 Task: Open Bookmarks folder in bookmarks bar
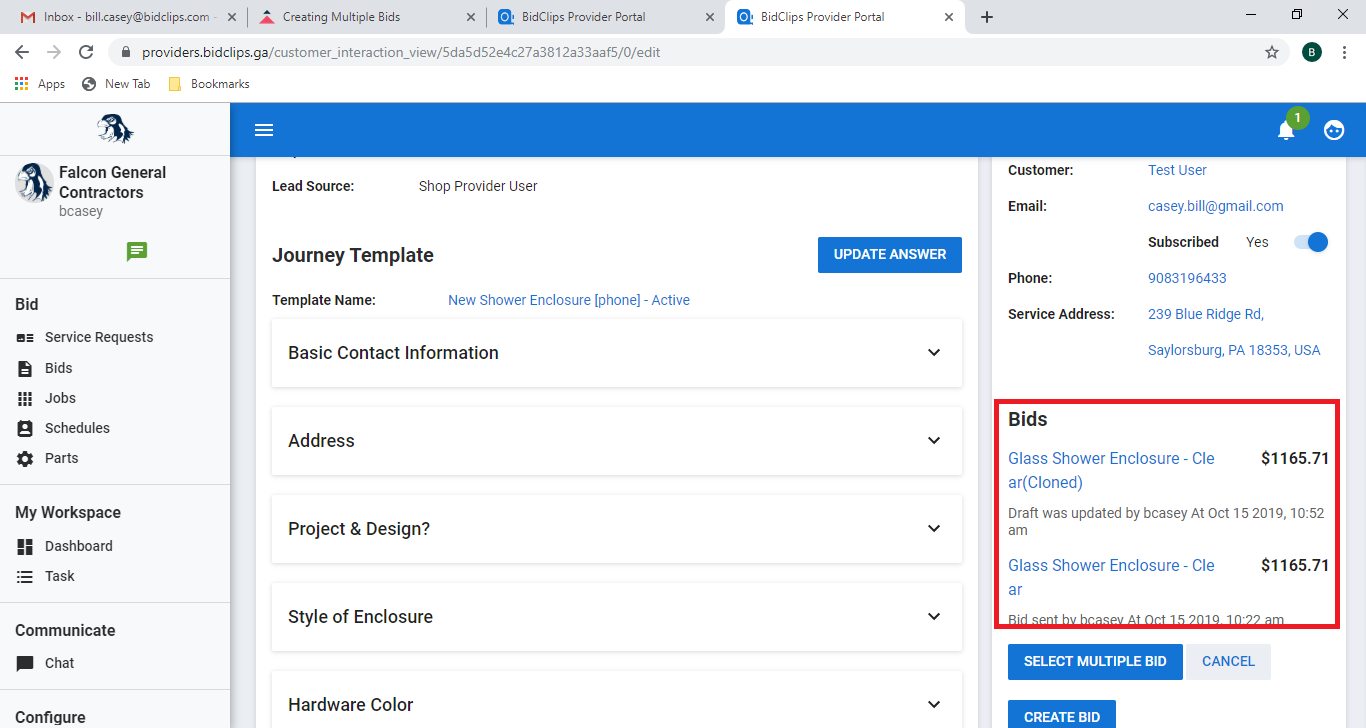209,84
